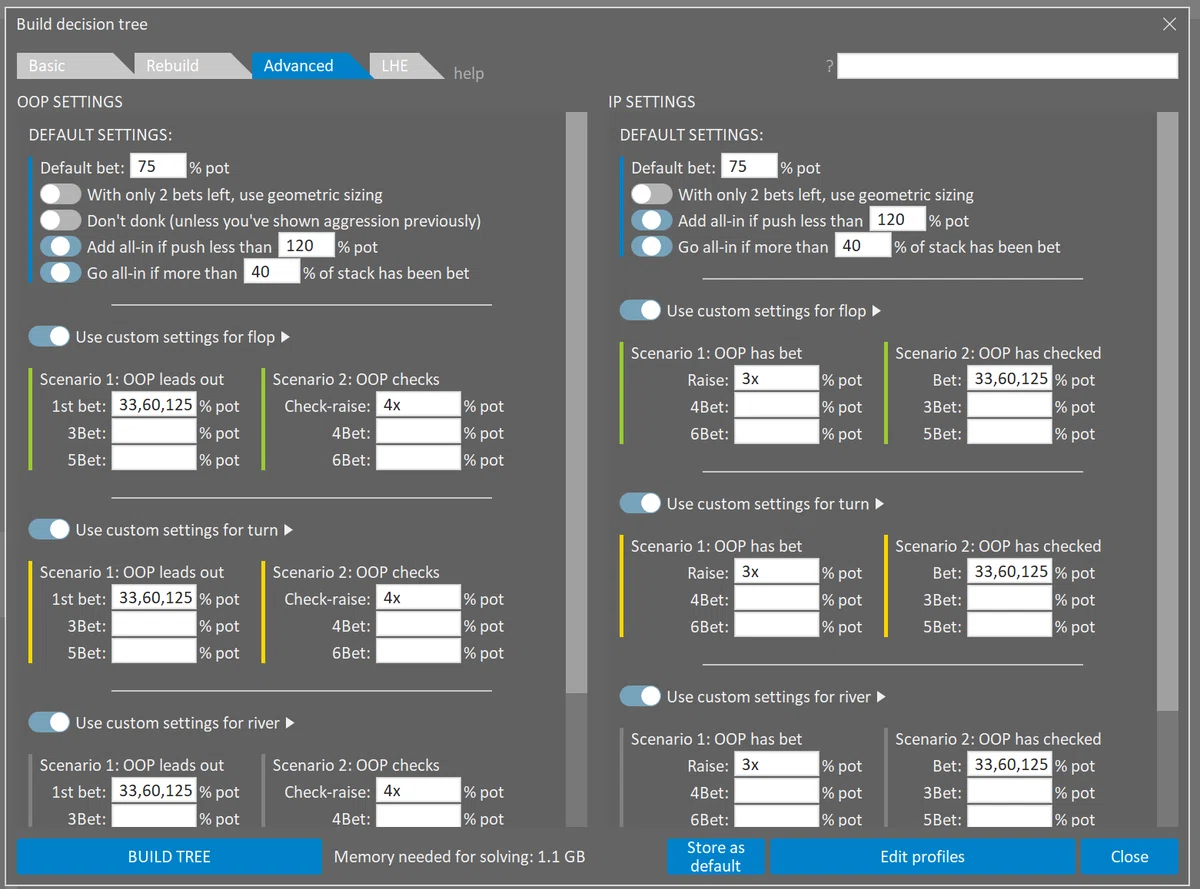
Task: Click the IP settings vertical scrollbar
Action: [x=1168, y=411]
